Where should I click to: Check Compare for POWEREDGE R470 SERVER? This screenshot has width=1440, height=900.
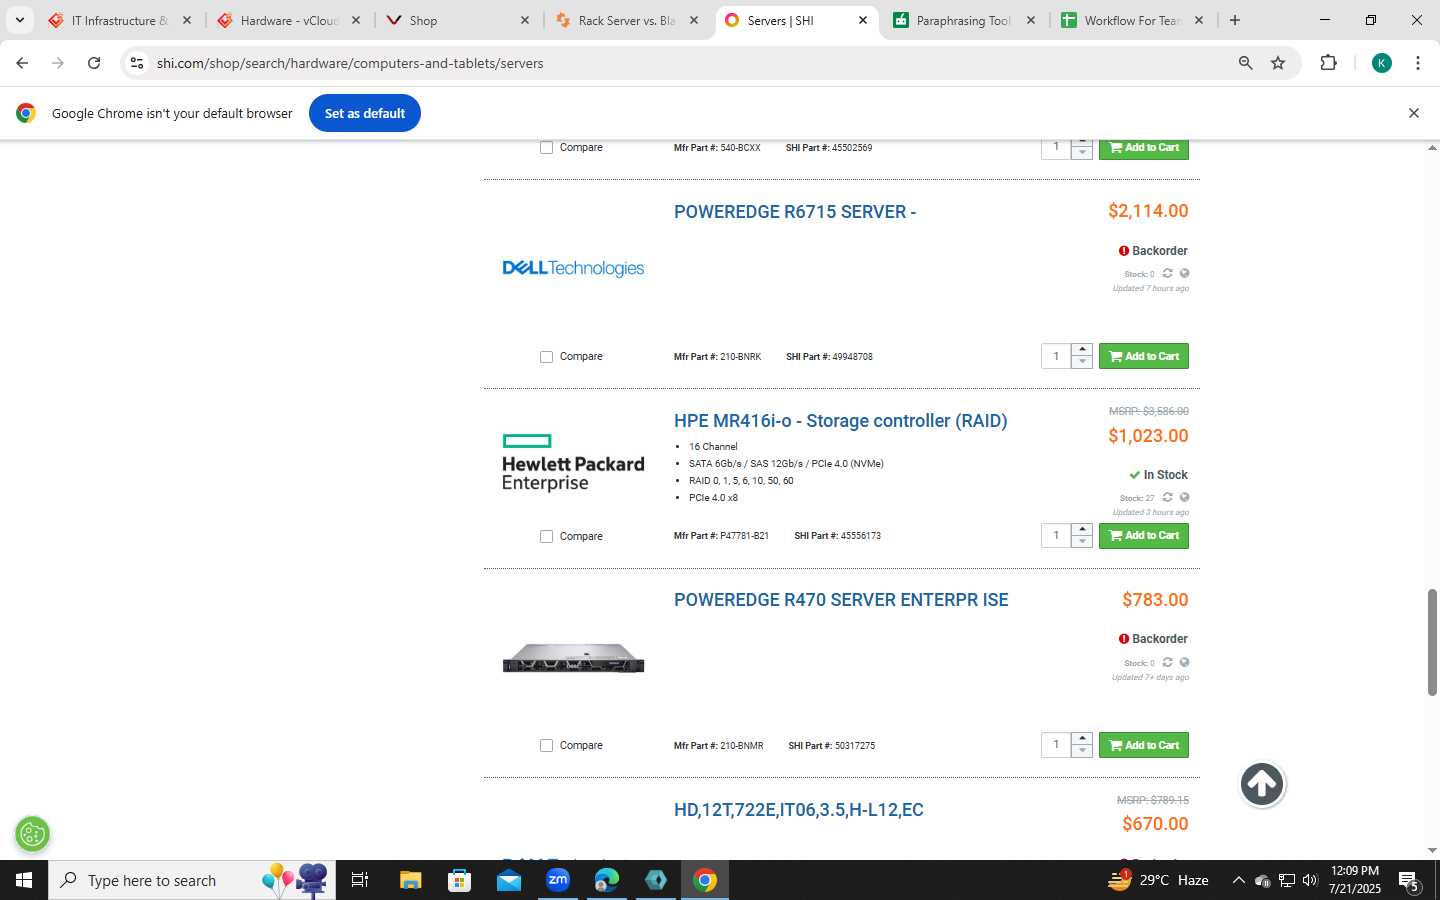(x=546, y=746)
